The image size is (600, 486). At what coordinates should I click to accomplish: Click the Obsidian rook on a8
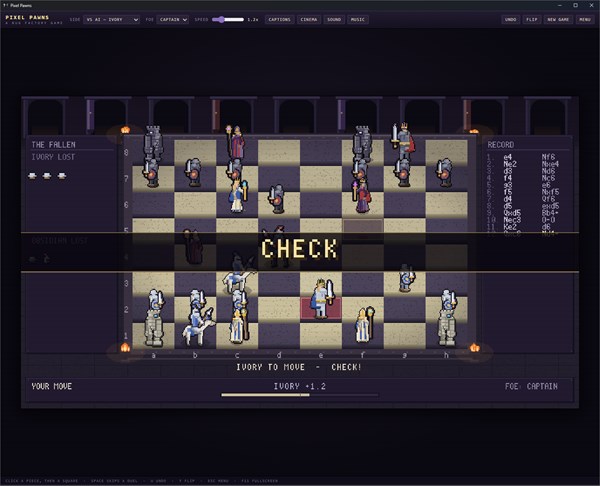(x=153, y=144)
